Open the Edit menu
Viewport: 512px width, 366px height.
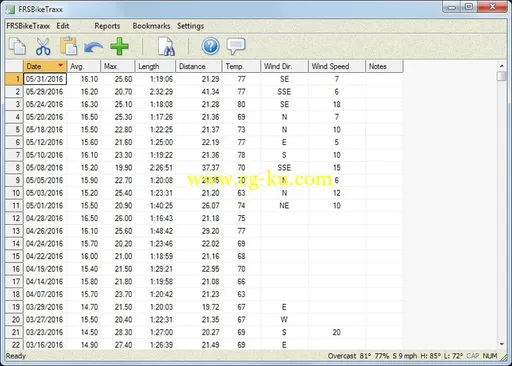click(x=63, y=26)
